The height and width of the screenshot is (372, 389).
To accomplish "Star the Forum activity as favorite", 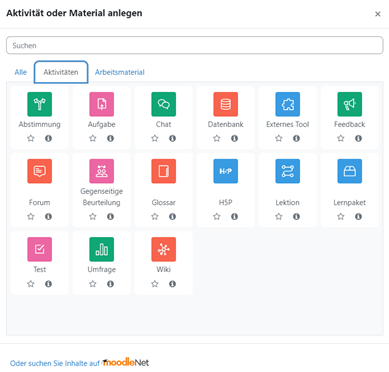I will coord(31,216).
